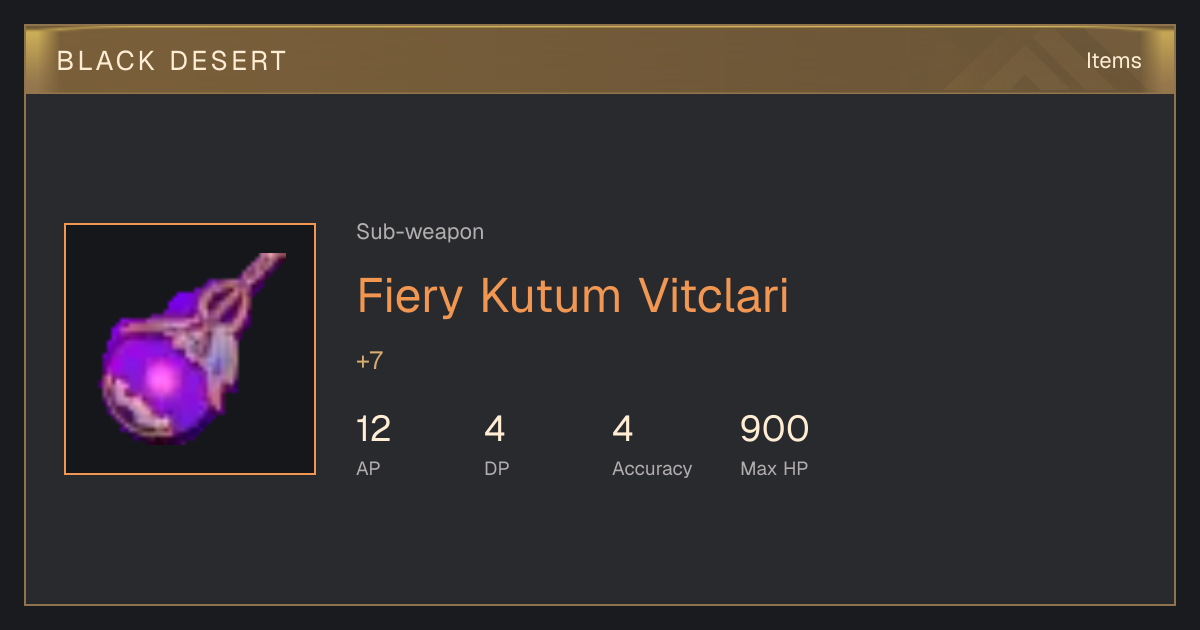Screen dimensions: 1200x630
Task: Select the +7 enhancement level
Action: tap(370, 361)
